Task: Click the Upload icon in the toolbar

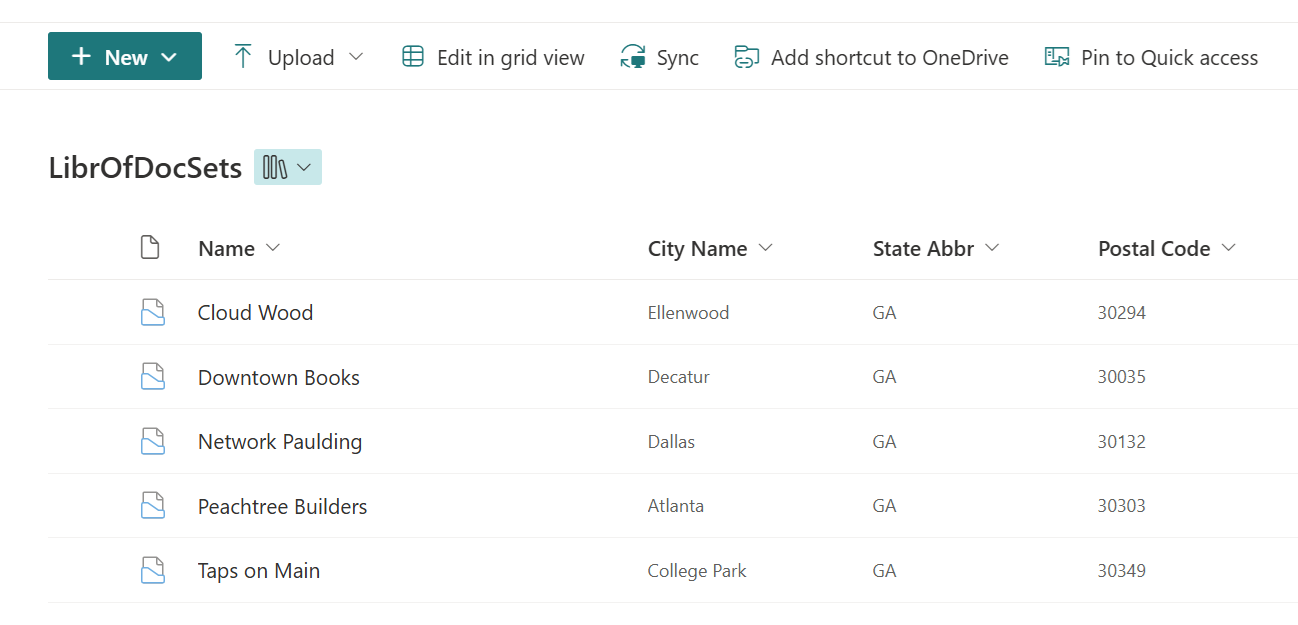Action: [243, 57]
